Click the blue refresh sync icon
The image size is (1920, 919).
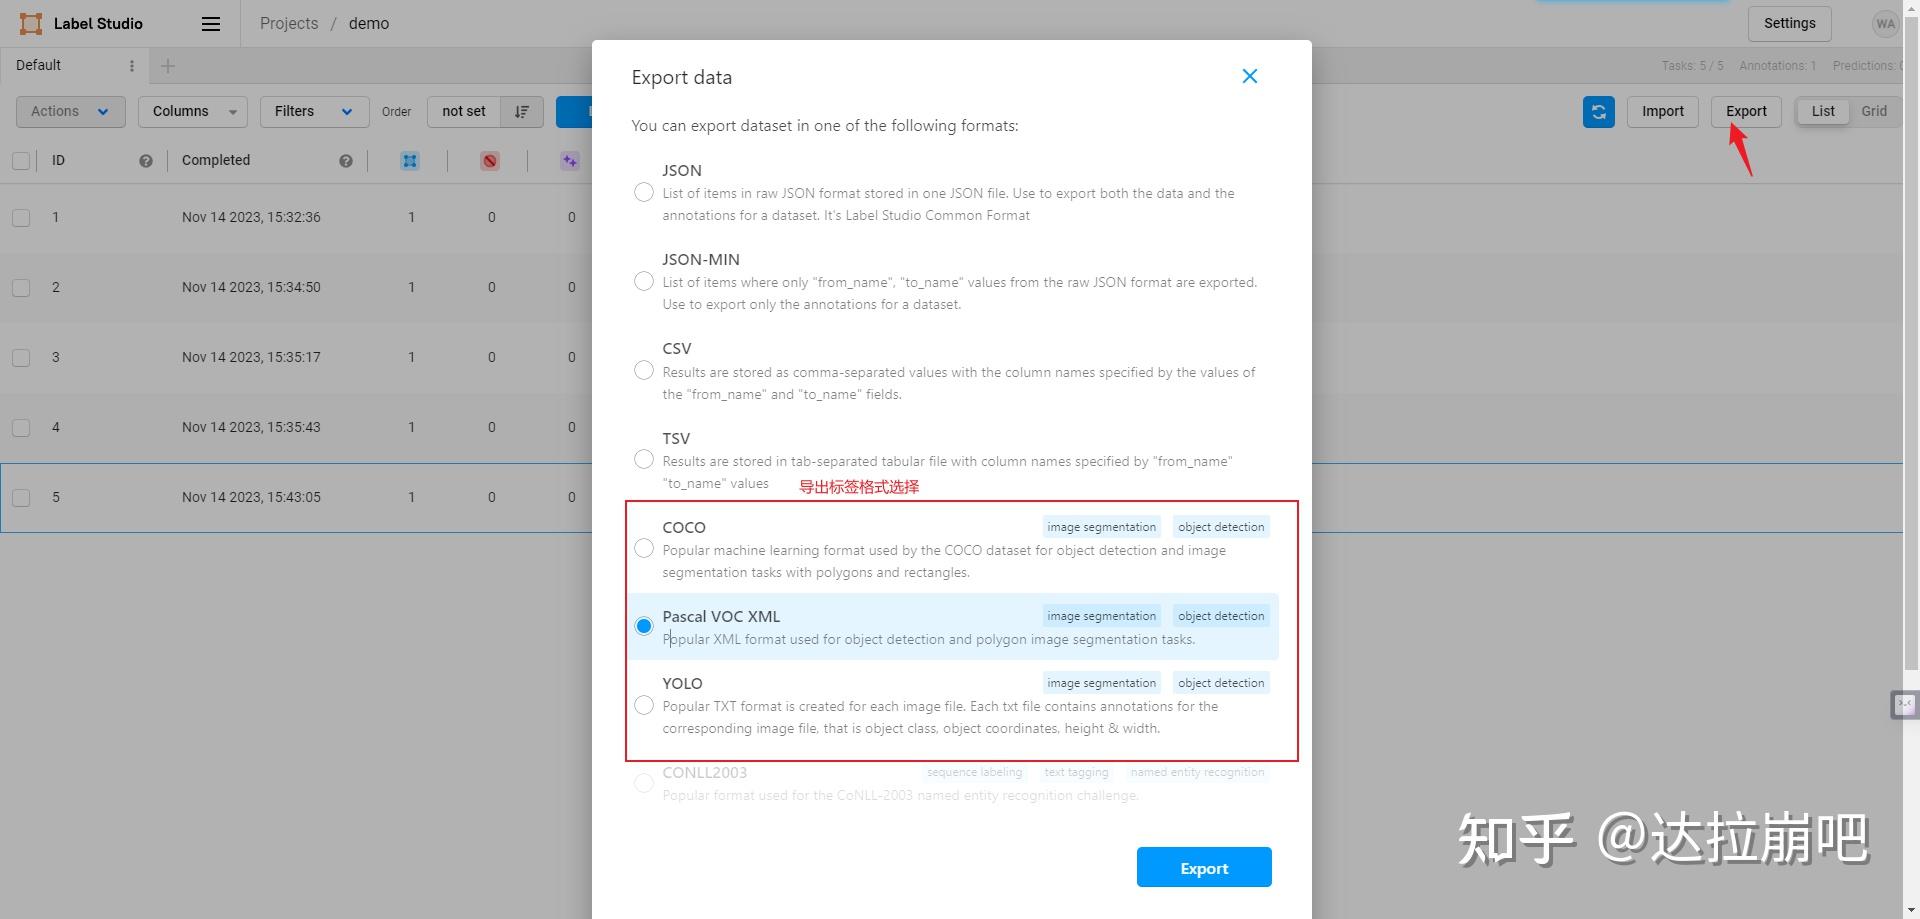[1598, 112]
